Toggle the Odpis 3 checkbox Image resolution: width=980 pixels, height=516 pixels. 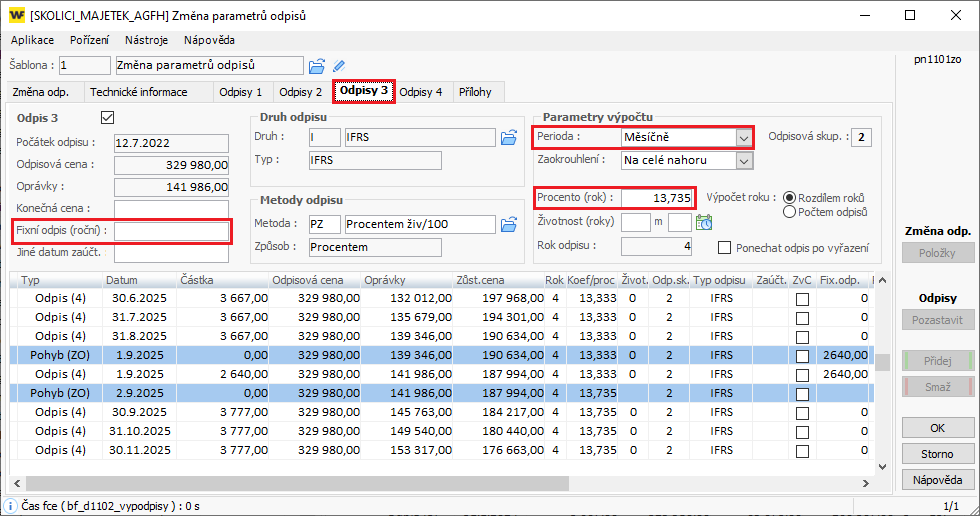[108, 118]
